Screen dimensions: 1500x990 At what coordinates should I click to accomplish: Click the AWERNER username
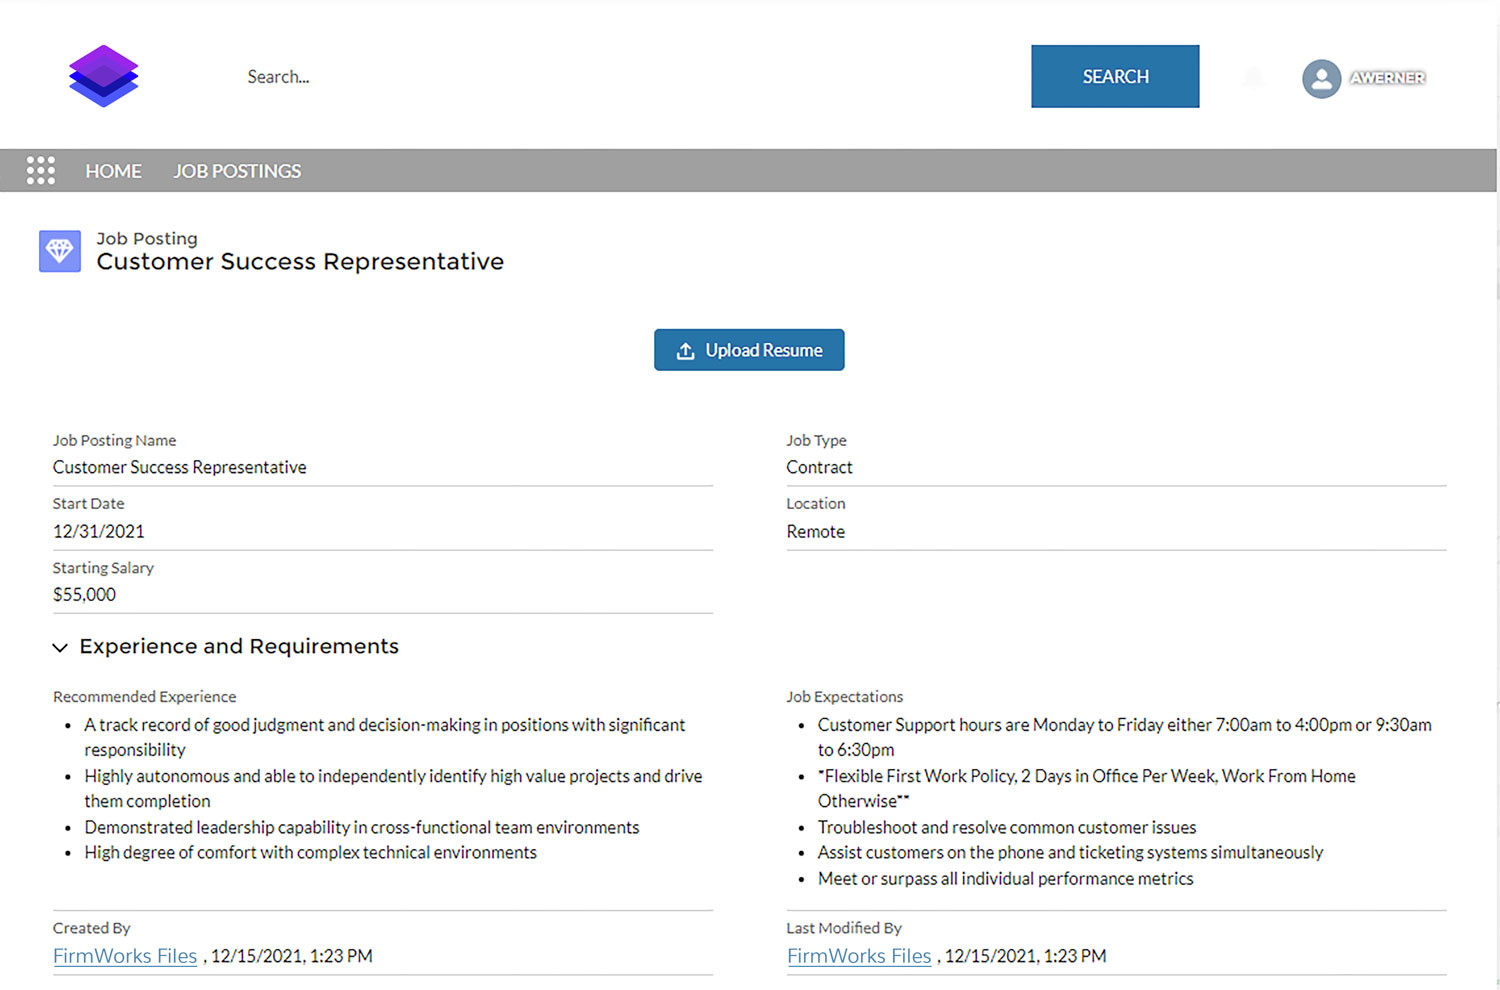1387,78
